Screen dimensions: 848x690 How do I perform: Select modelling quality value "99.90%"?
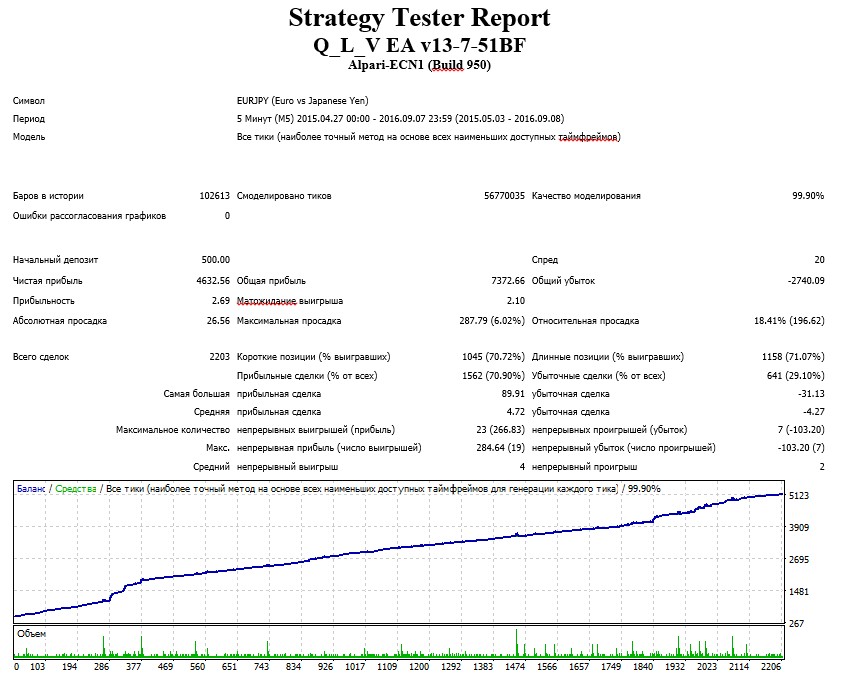tap(808, 196)
